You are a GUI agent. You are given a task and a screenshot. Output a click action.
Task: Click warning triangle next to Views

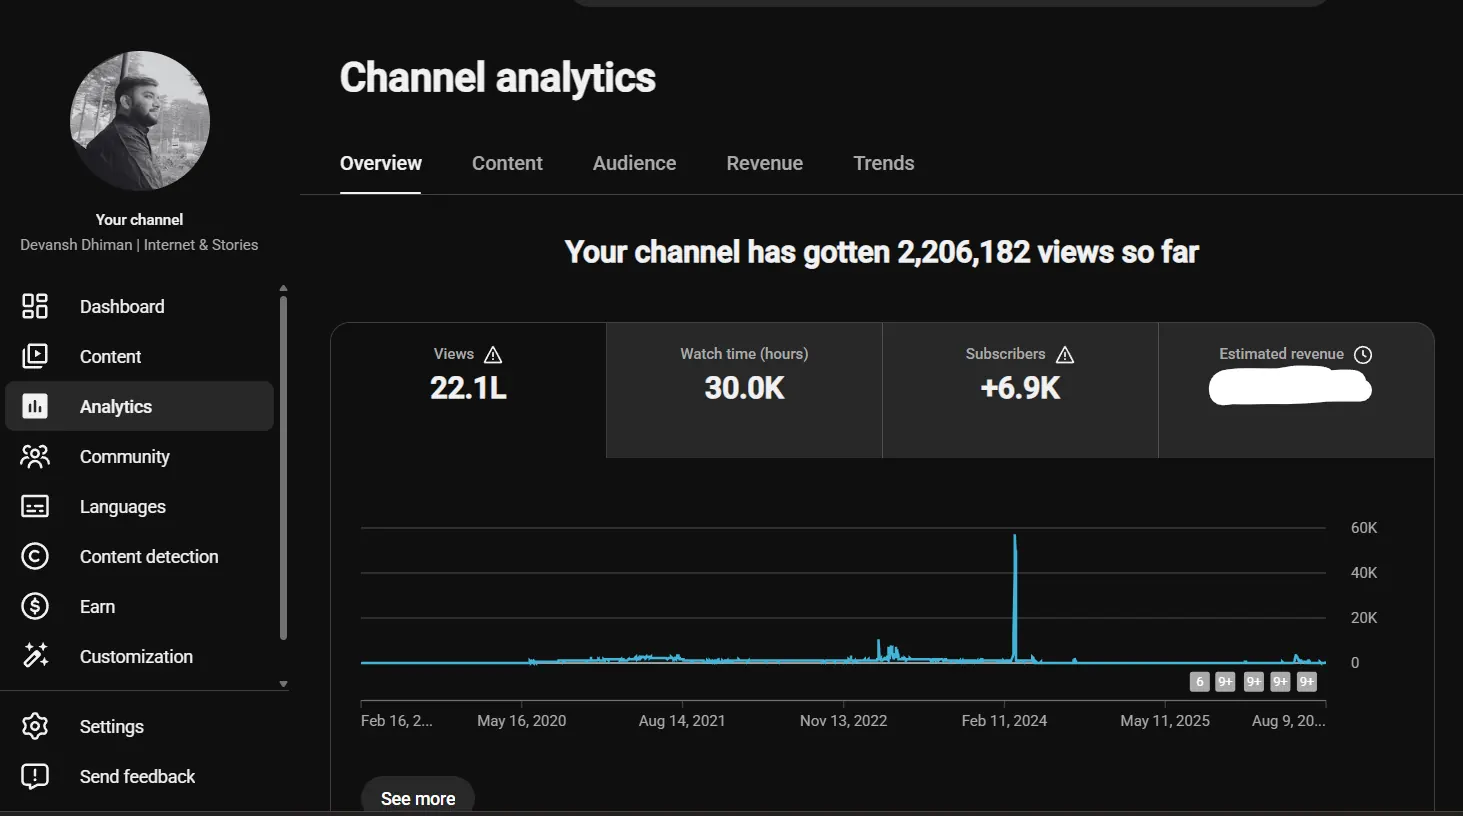click(493, 355)
